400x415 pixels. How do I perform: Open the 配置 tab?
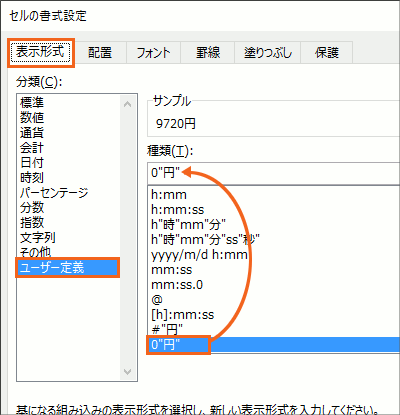coord(100,53)
